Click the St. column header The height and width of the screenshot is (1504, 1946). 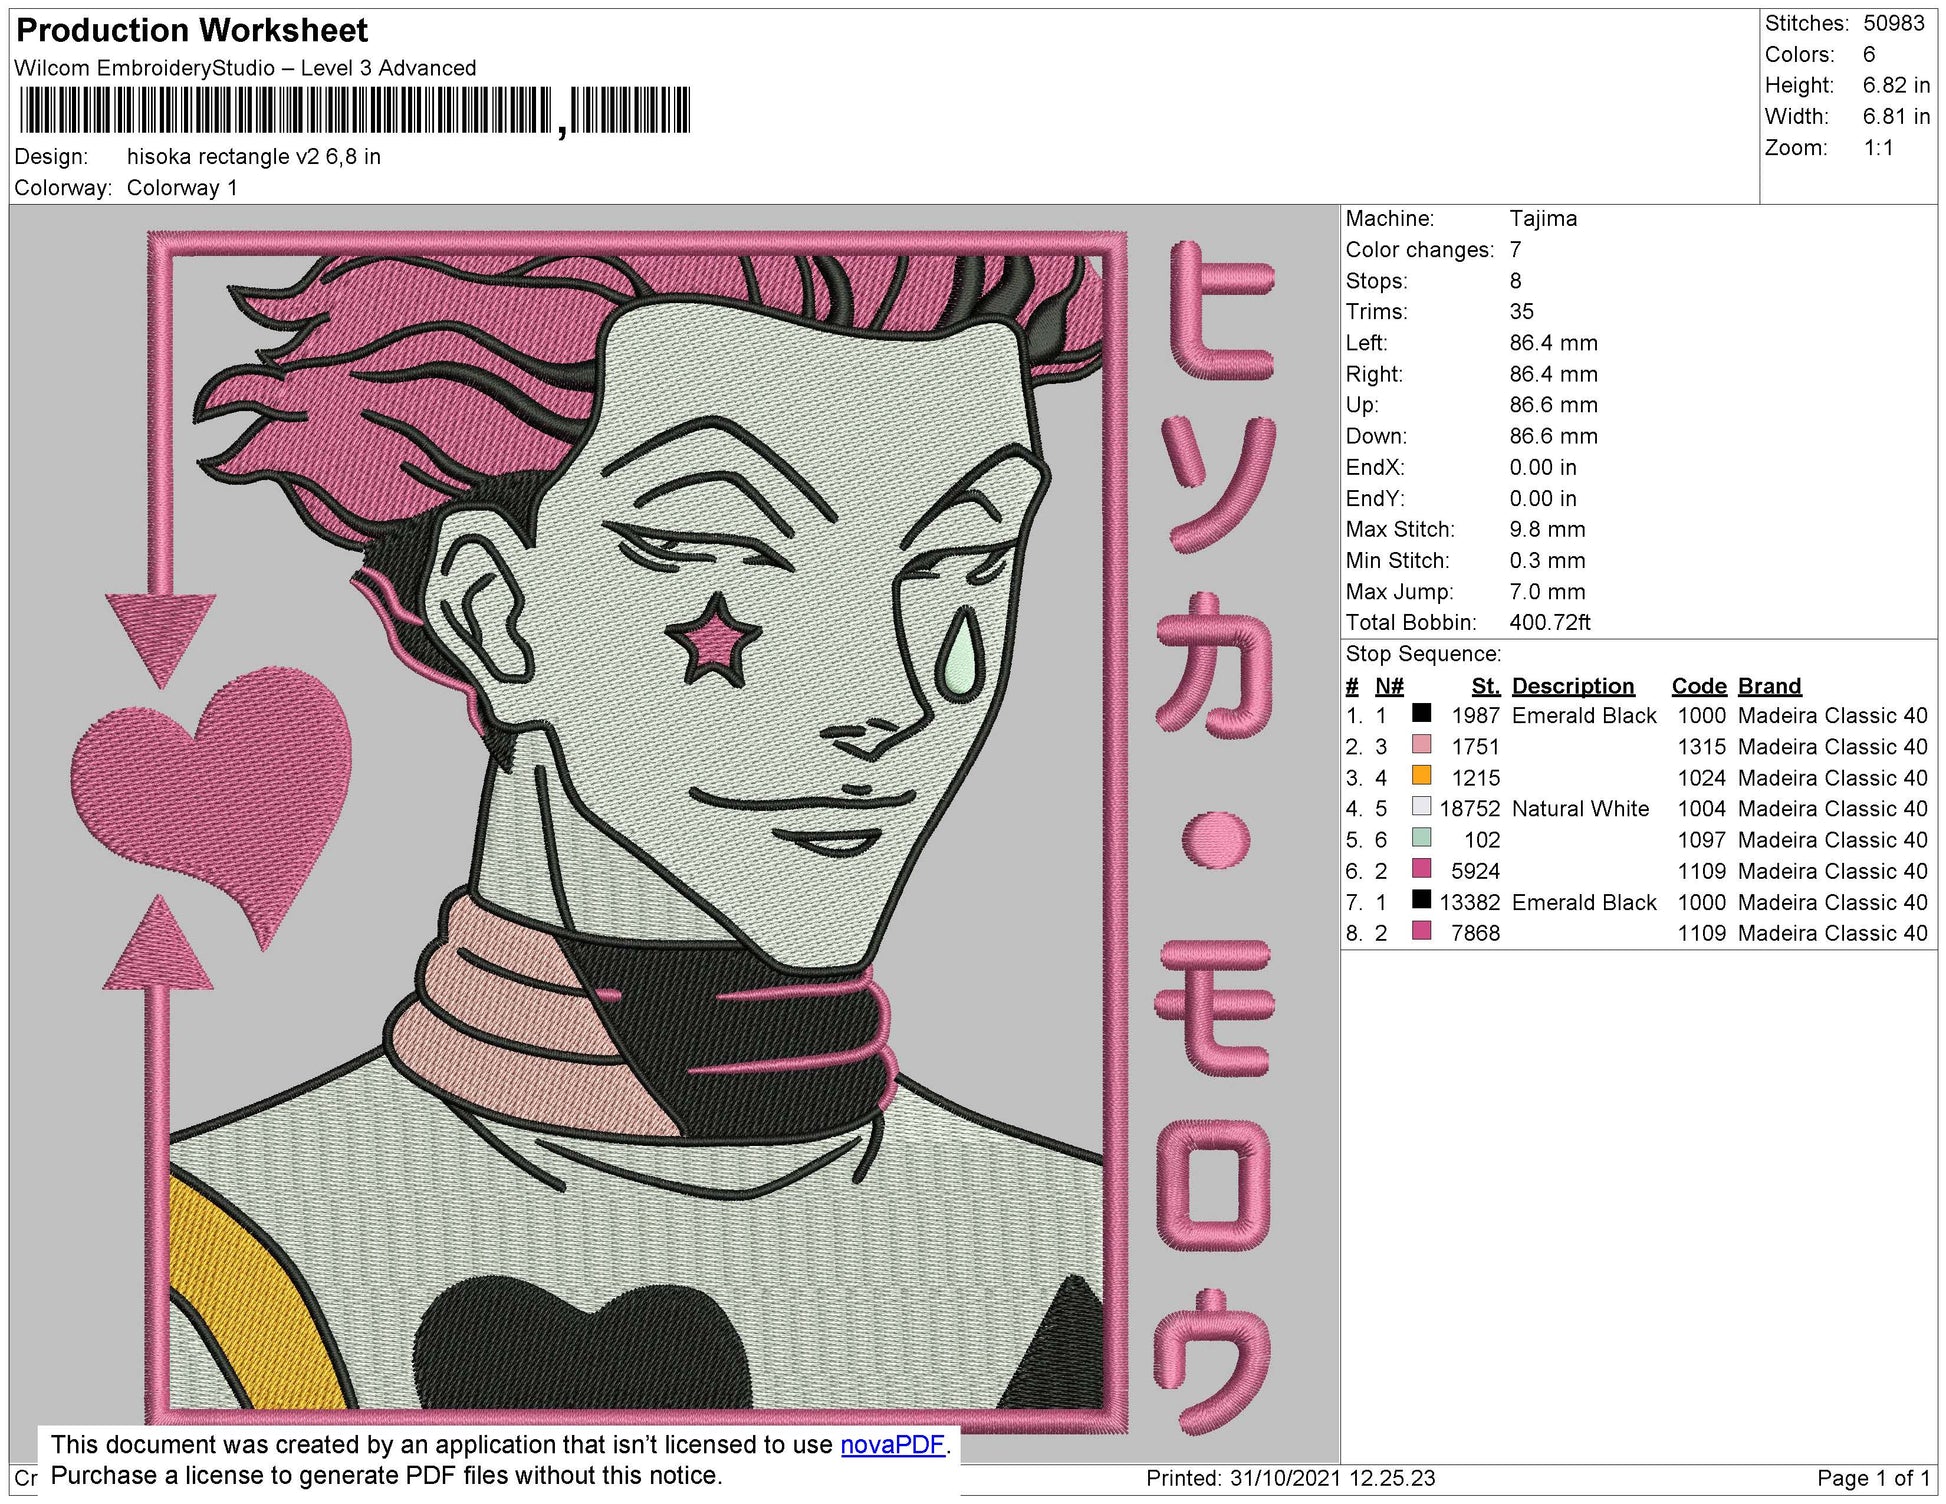point(1485,686)
